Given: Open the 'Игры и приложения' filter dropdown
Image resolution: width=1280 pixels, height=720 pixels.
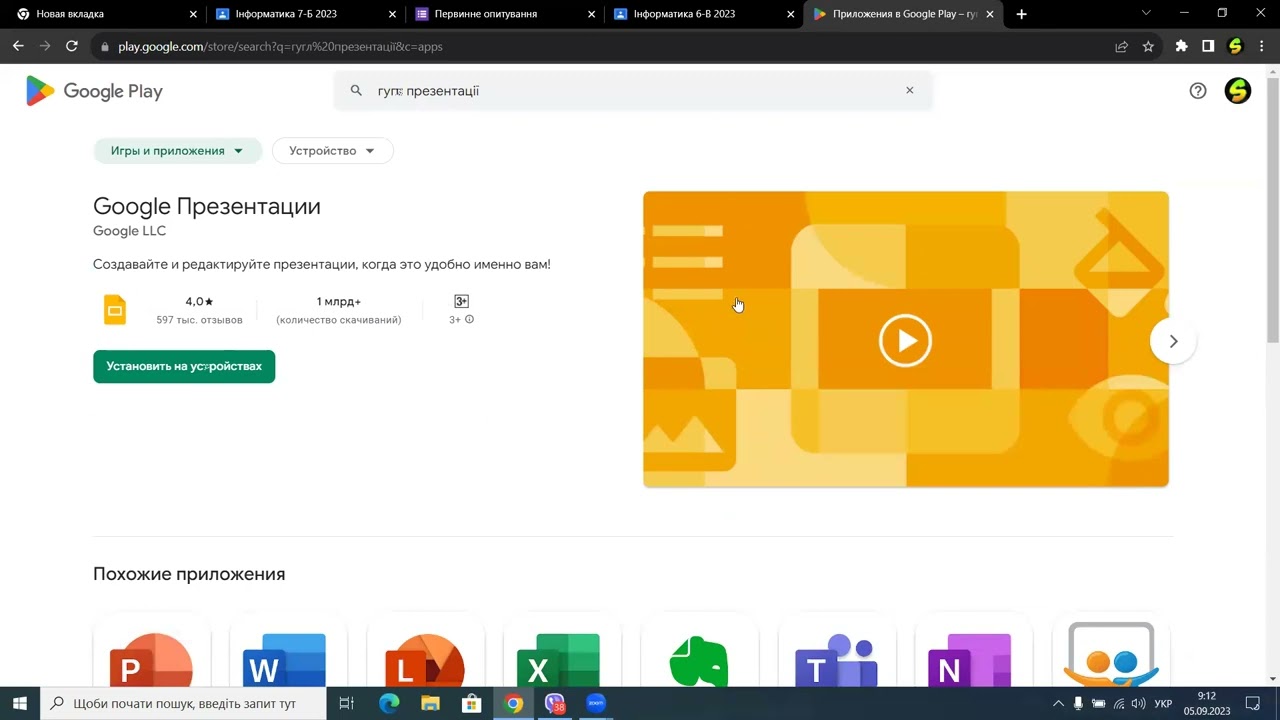Looking at the screenshot, I should [178, 151].
